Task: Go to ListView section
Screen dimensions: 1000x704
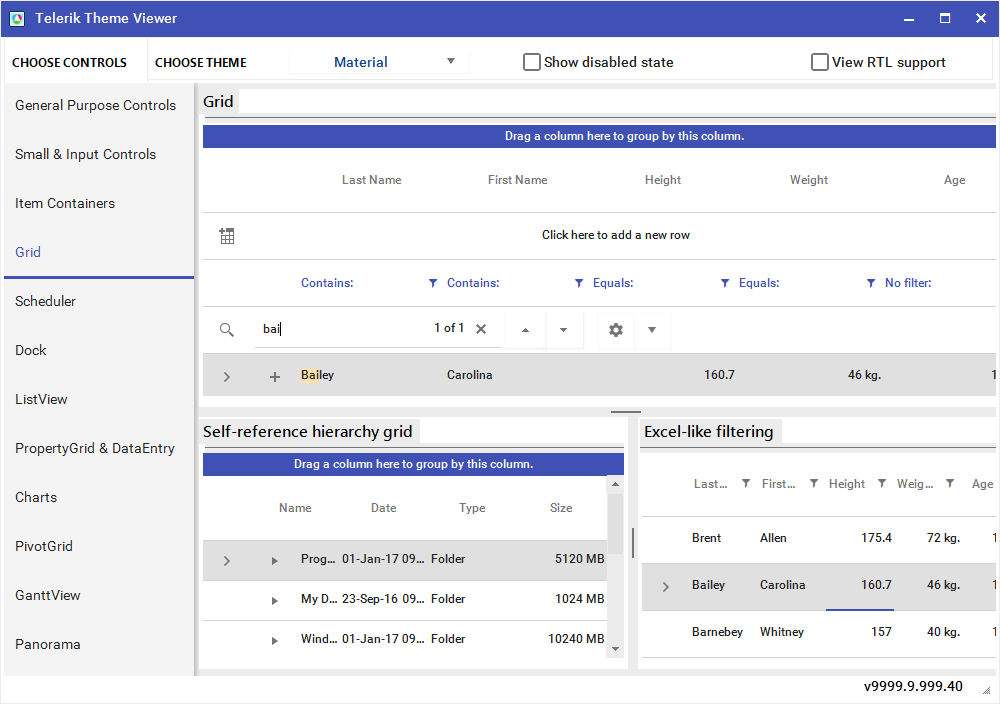Action: coord(41,399)
